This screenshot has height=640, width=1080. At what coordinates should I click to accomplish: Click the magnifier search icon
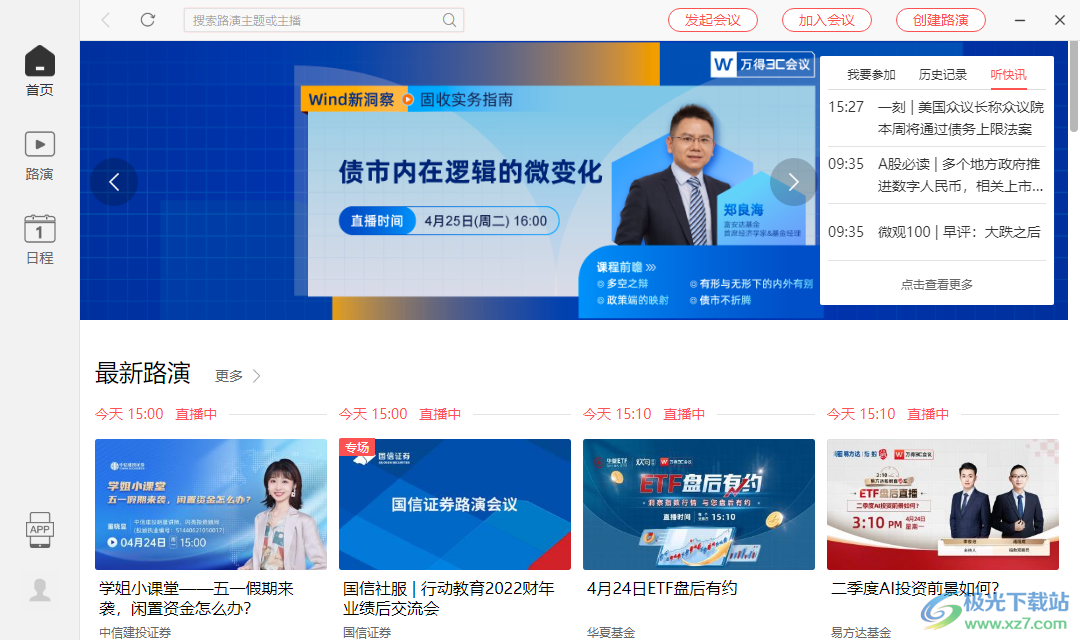(449, 20)
